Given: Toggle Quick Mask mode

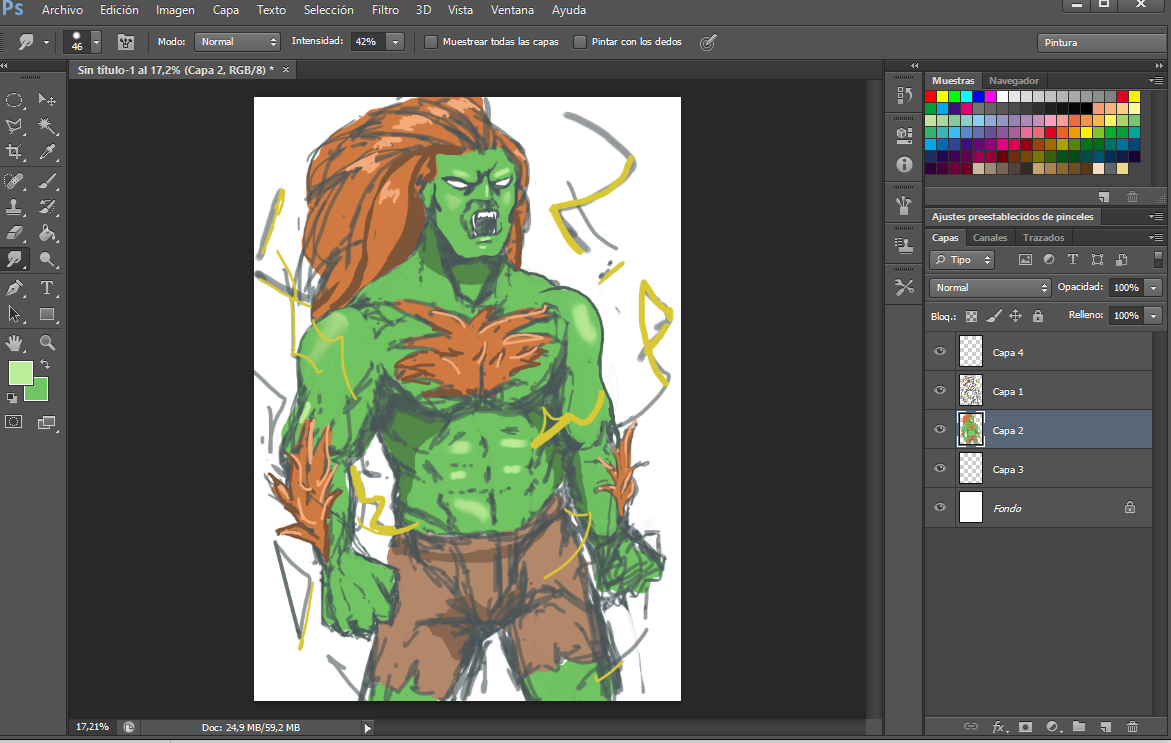Looking at the screenshot, I should (14, 422).
